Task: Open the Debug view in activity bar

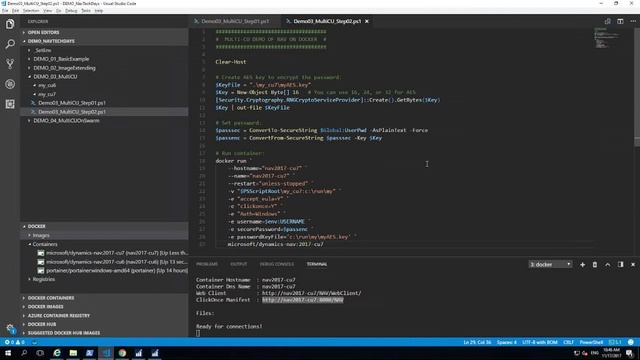Action: 10,84
